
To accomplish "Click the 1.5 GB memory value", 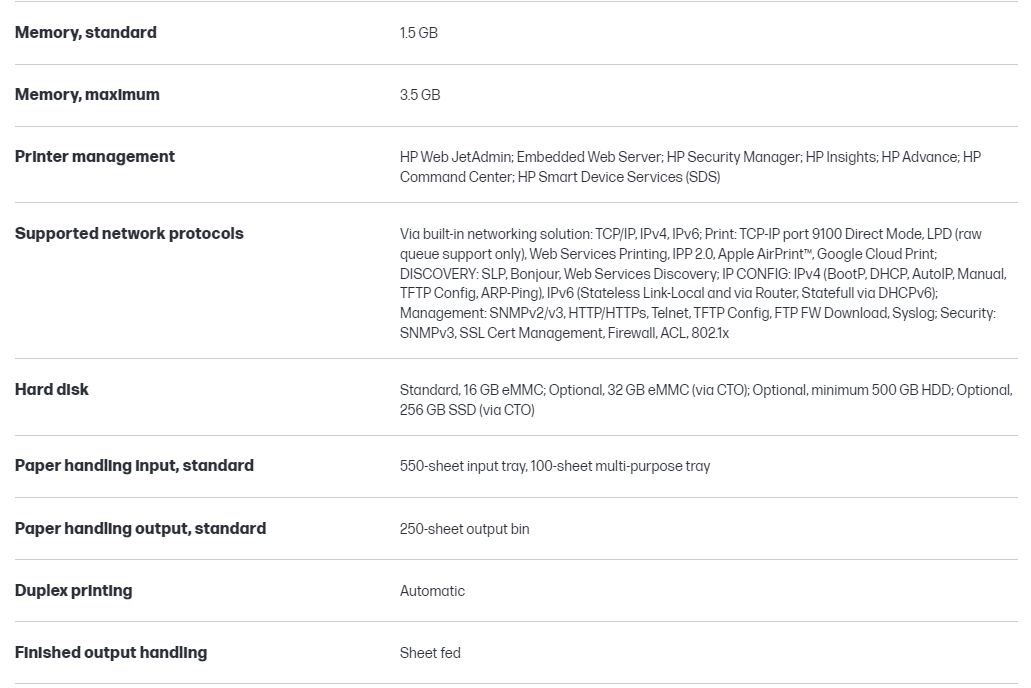I will click(419, 33).
